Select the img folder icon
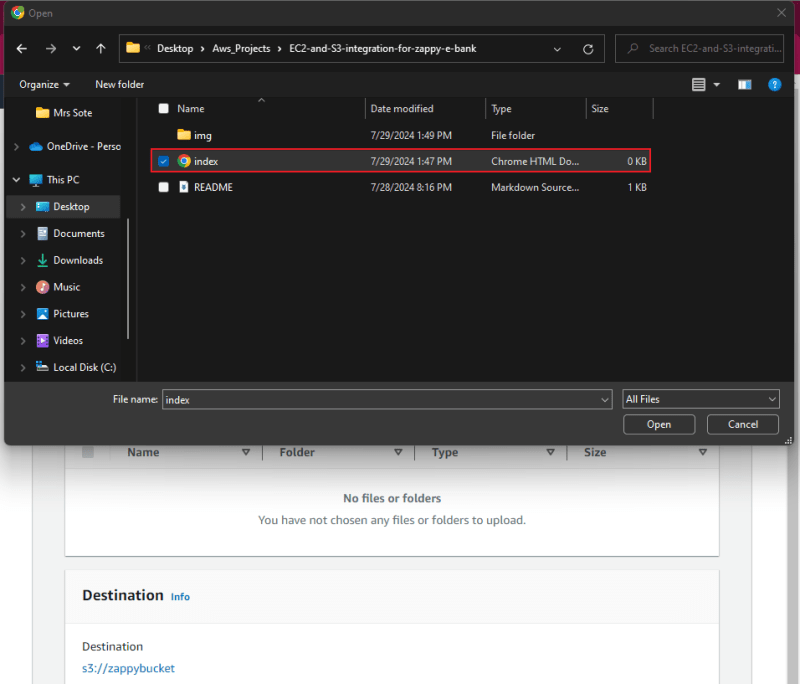The image size is (800, 684). [184, 135]
